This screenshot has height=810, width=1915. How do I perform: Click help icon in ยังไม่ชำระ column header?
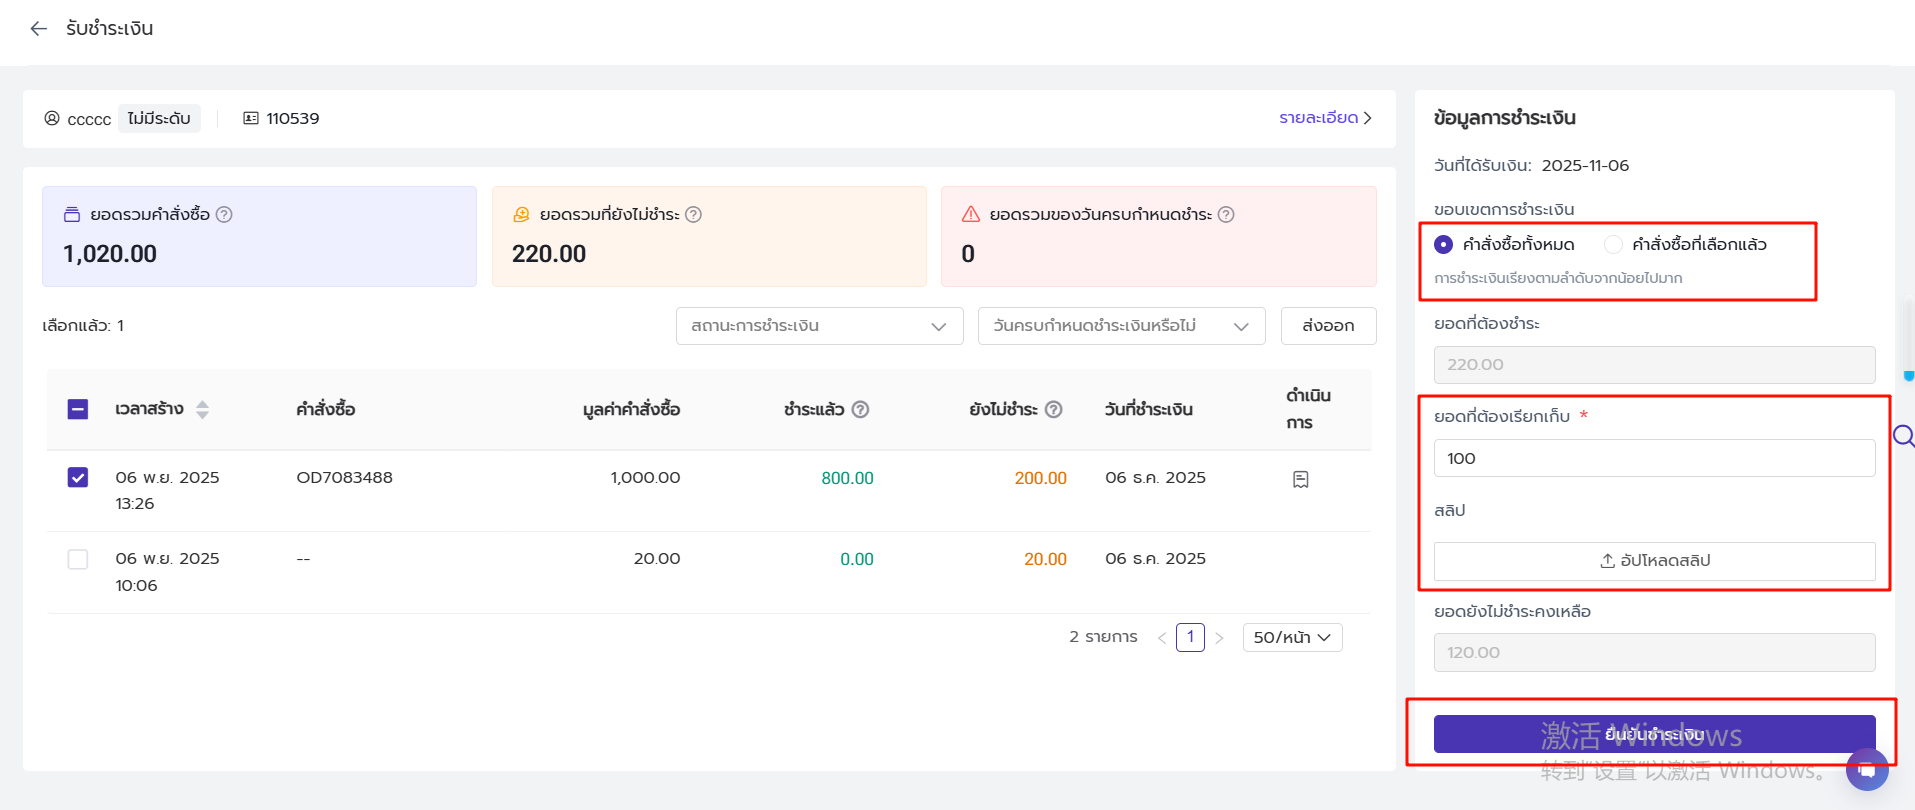pos(1053,410)
